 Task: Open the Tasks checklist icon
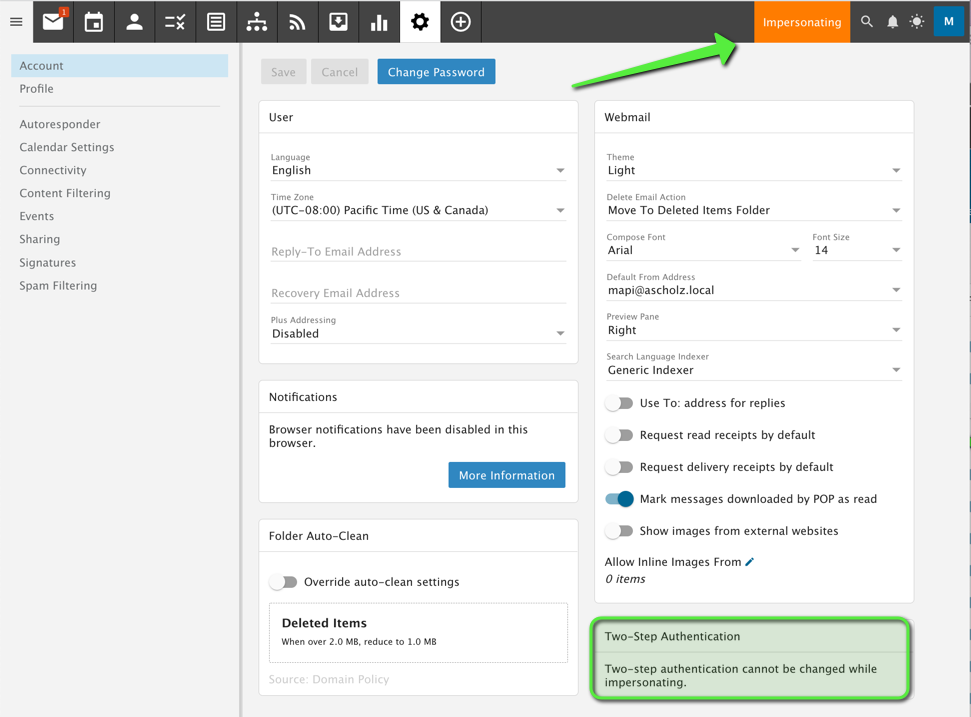tap(175, 21)
